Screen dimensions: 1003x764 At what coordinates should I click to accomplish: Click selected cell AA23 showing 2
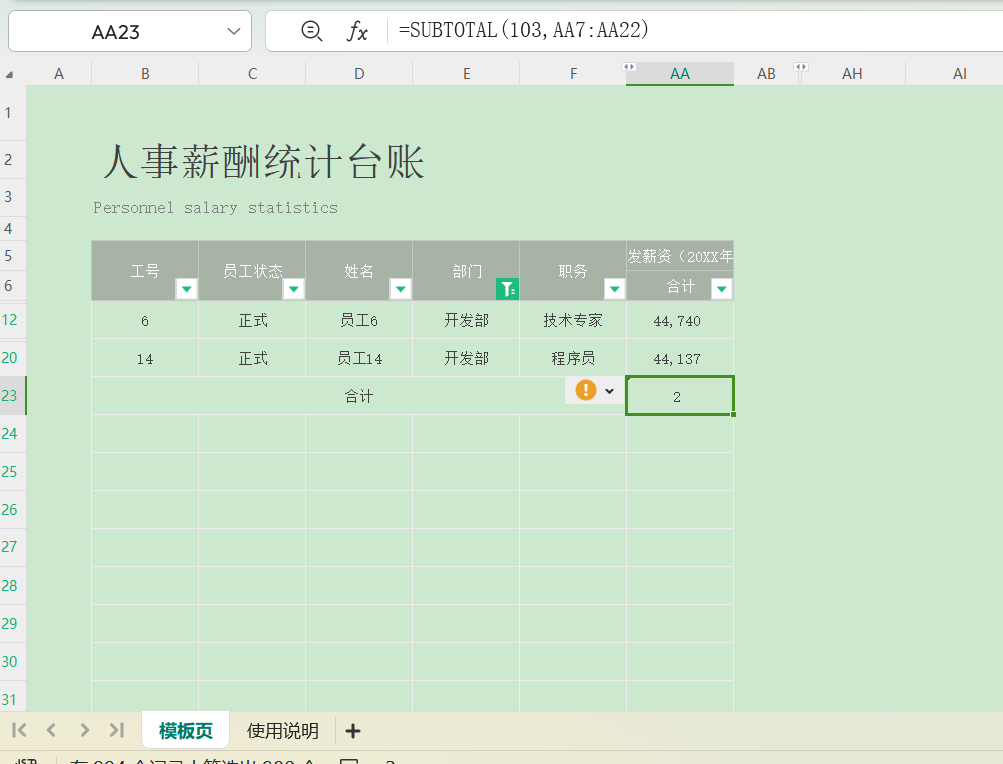pos(679,396)
